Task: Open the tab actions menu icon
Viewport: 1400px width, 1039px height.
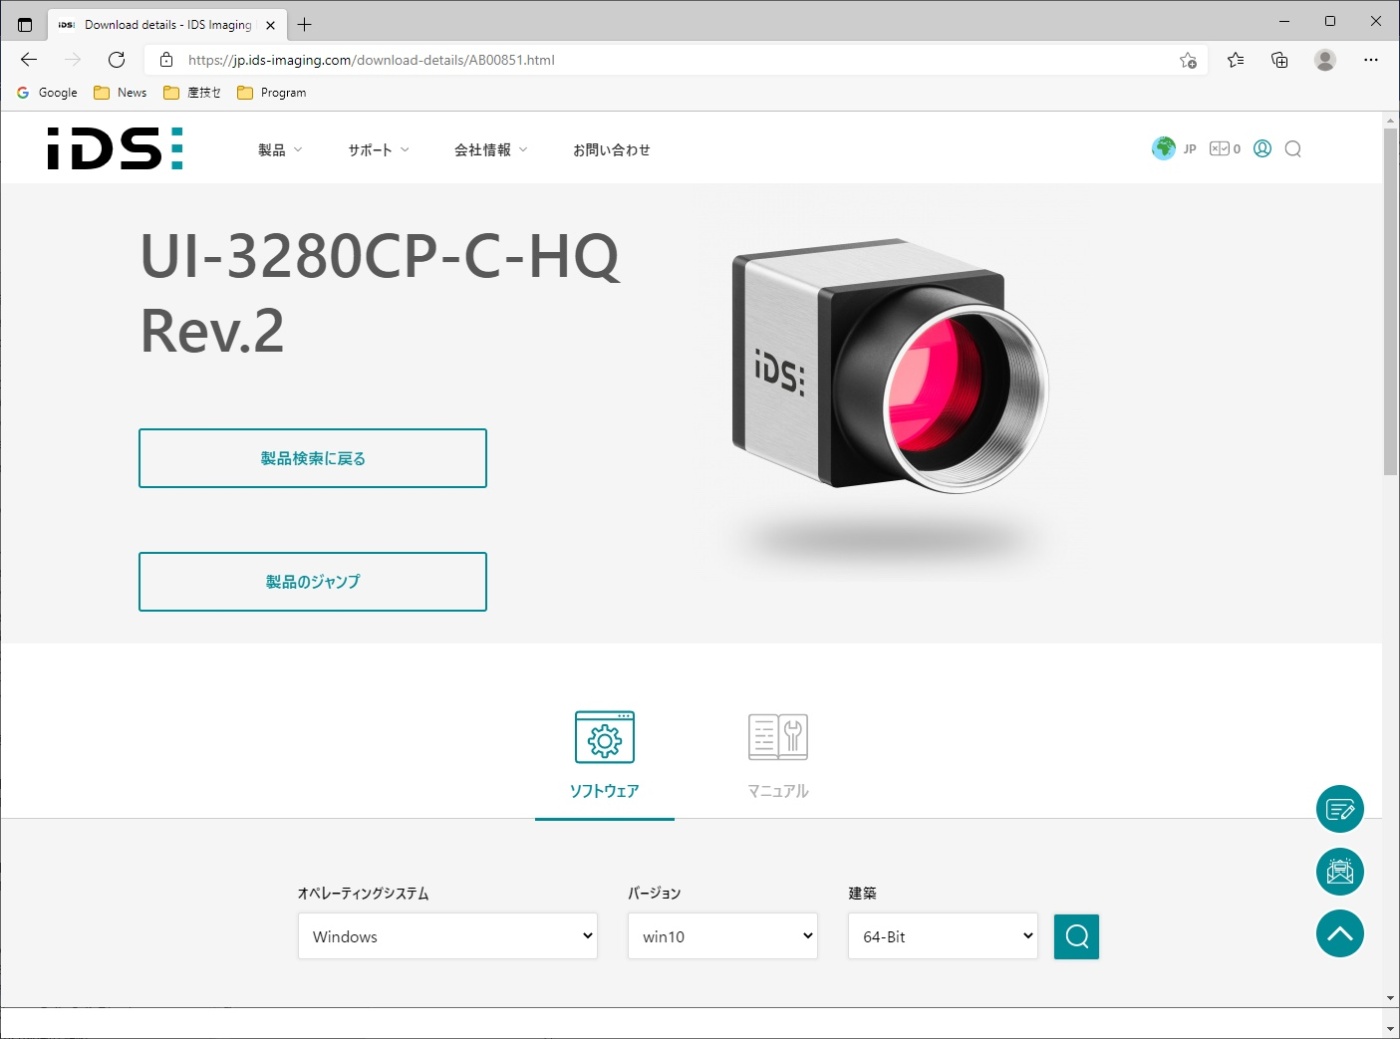Action: click(25, 25)
